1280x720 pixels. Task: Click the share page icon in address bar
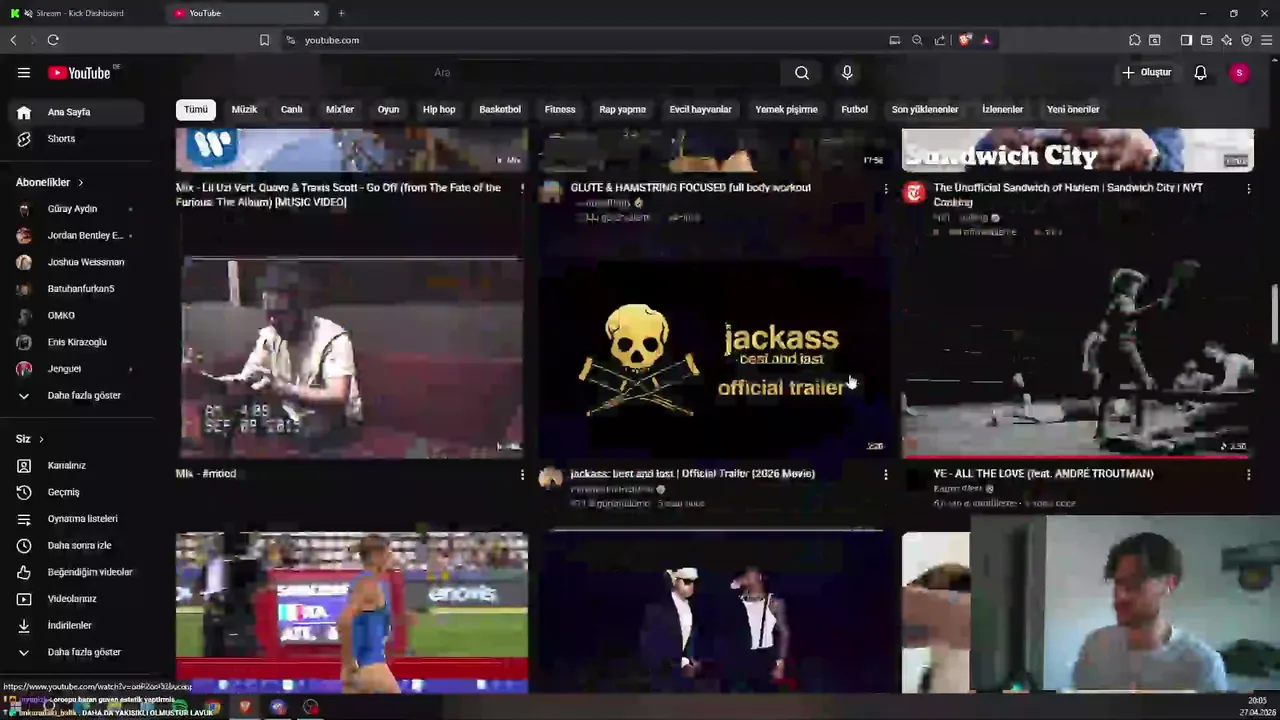pos(940,40)
